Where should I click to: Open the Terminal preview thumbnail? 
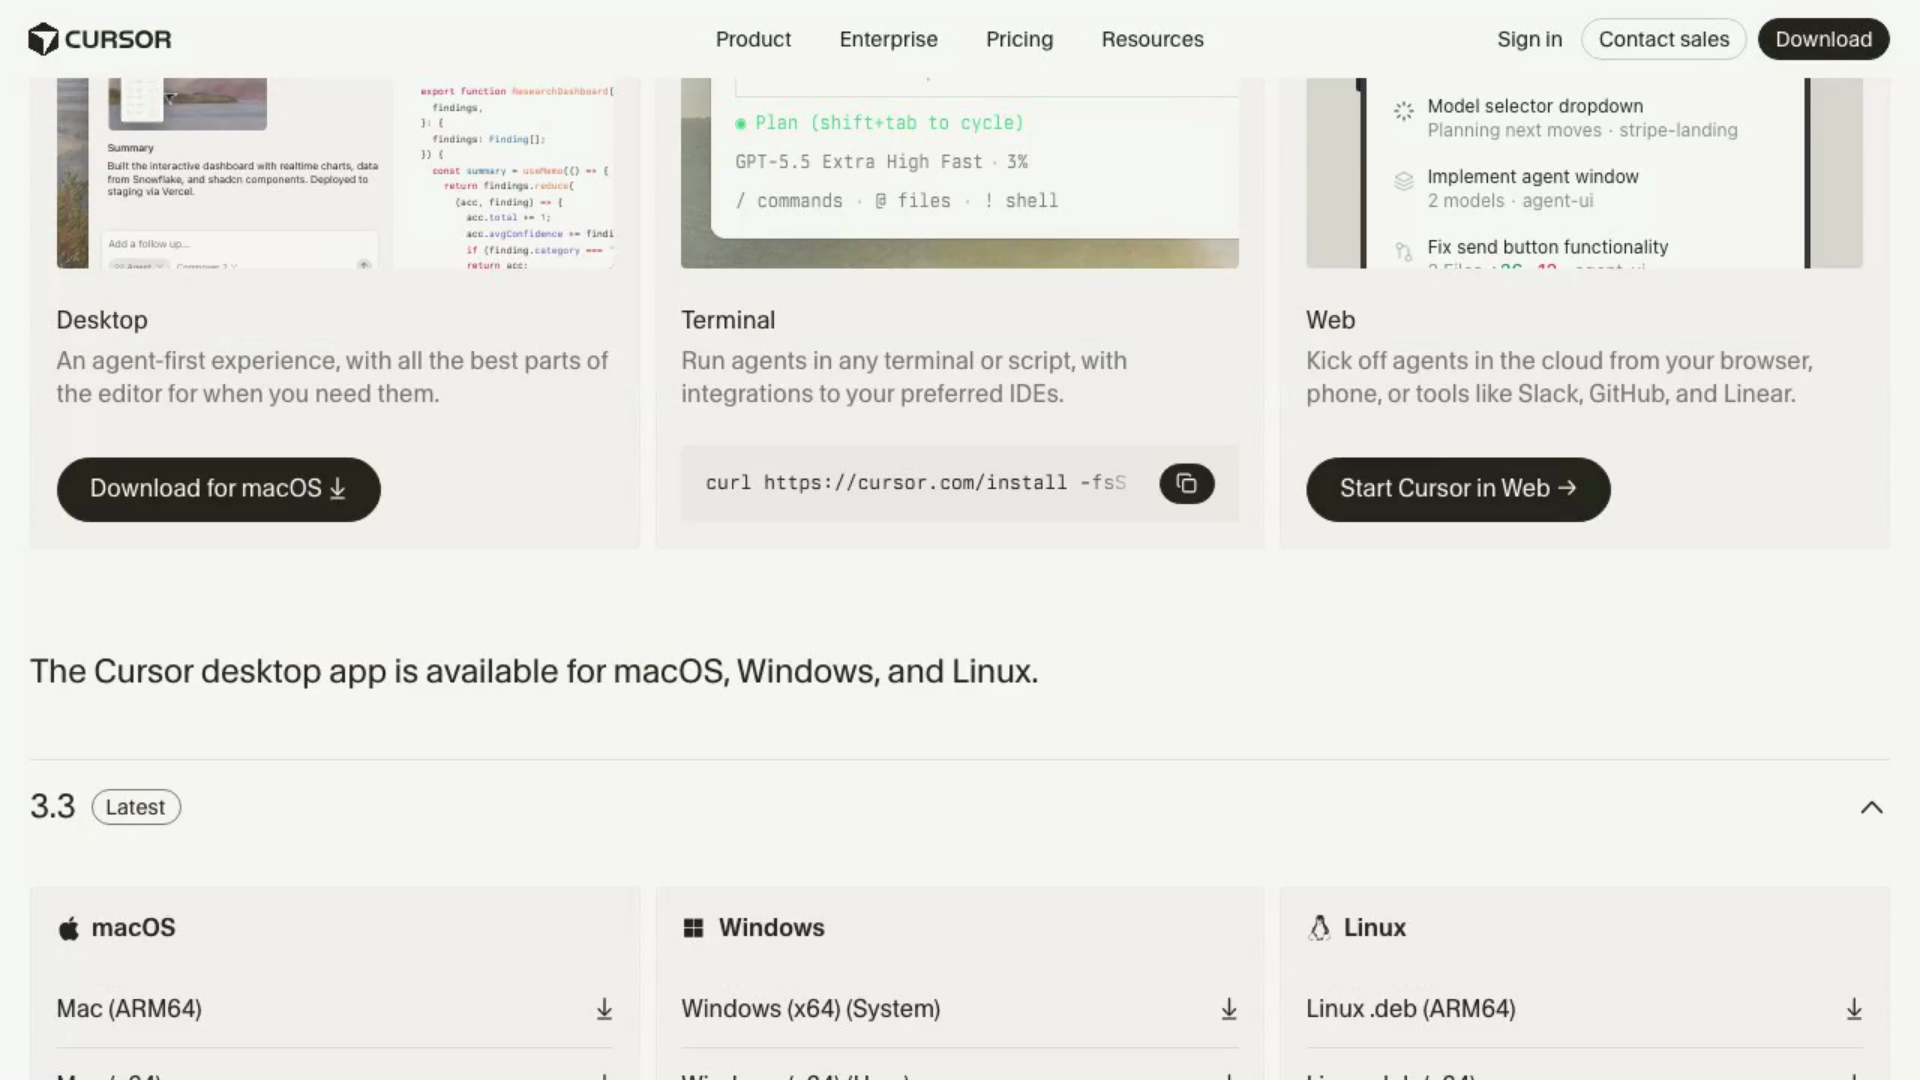tap(960, 173)
